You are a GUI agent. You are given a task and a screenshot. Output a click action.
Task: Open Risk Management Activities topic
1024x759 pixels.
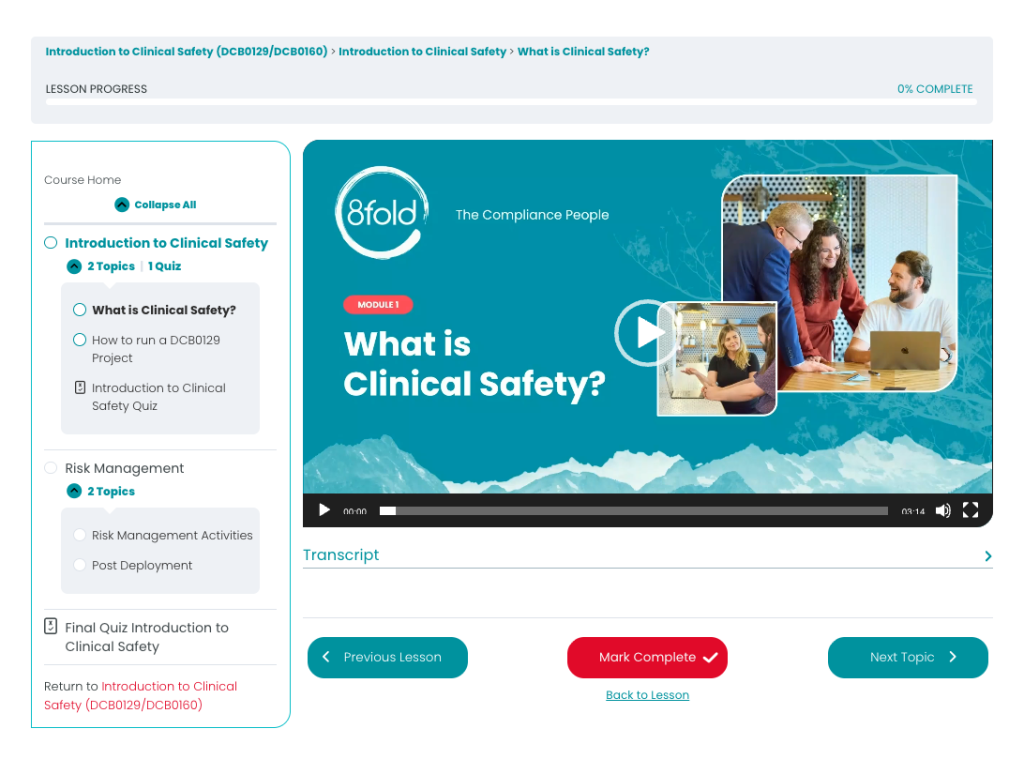pyautogui.click(x=172, y=535)
